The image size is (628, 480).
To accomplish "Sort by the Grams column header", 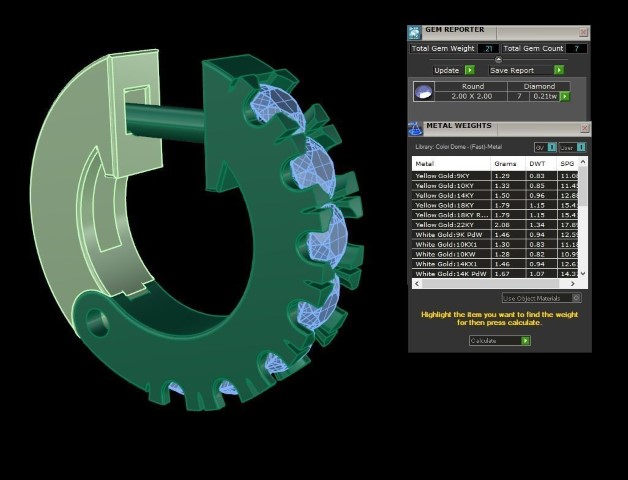I will coord(505,163).
